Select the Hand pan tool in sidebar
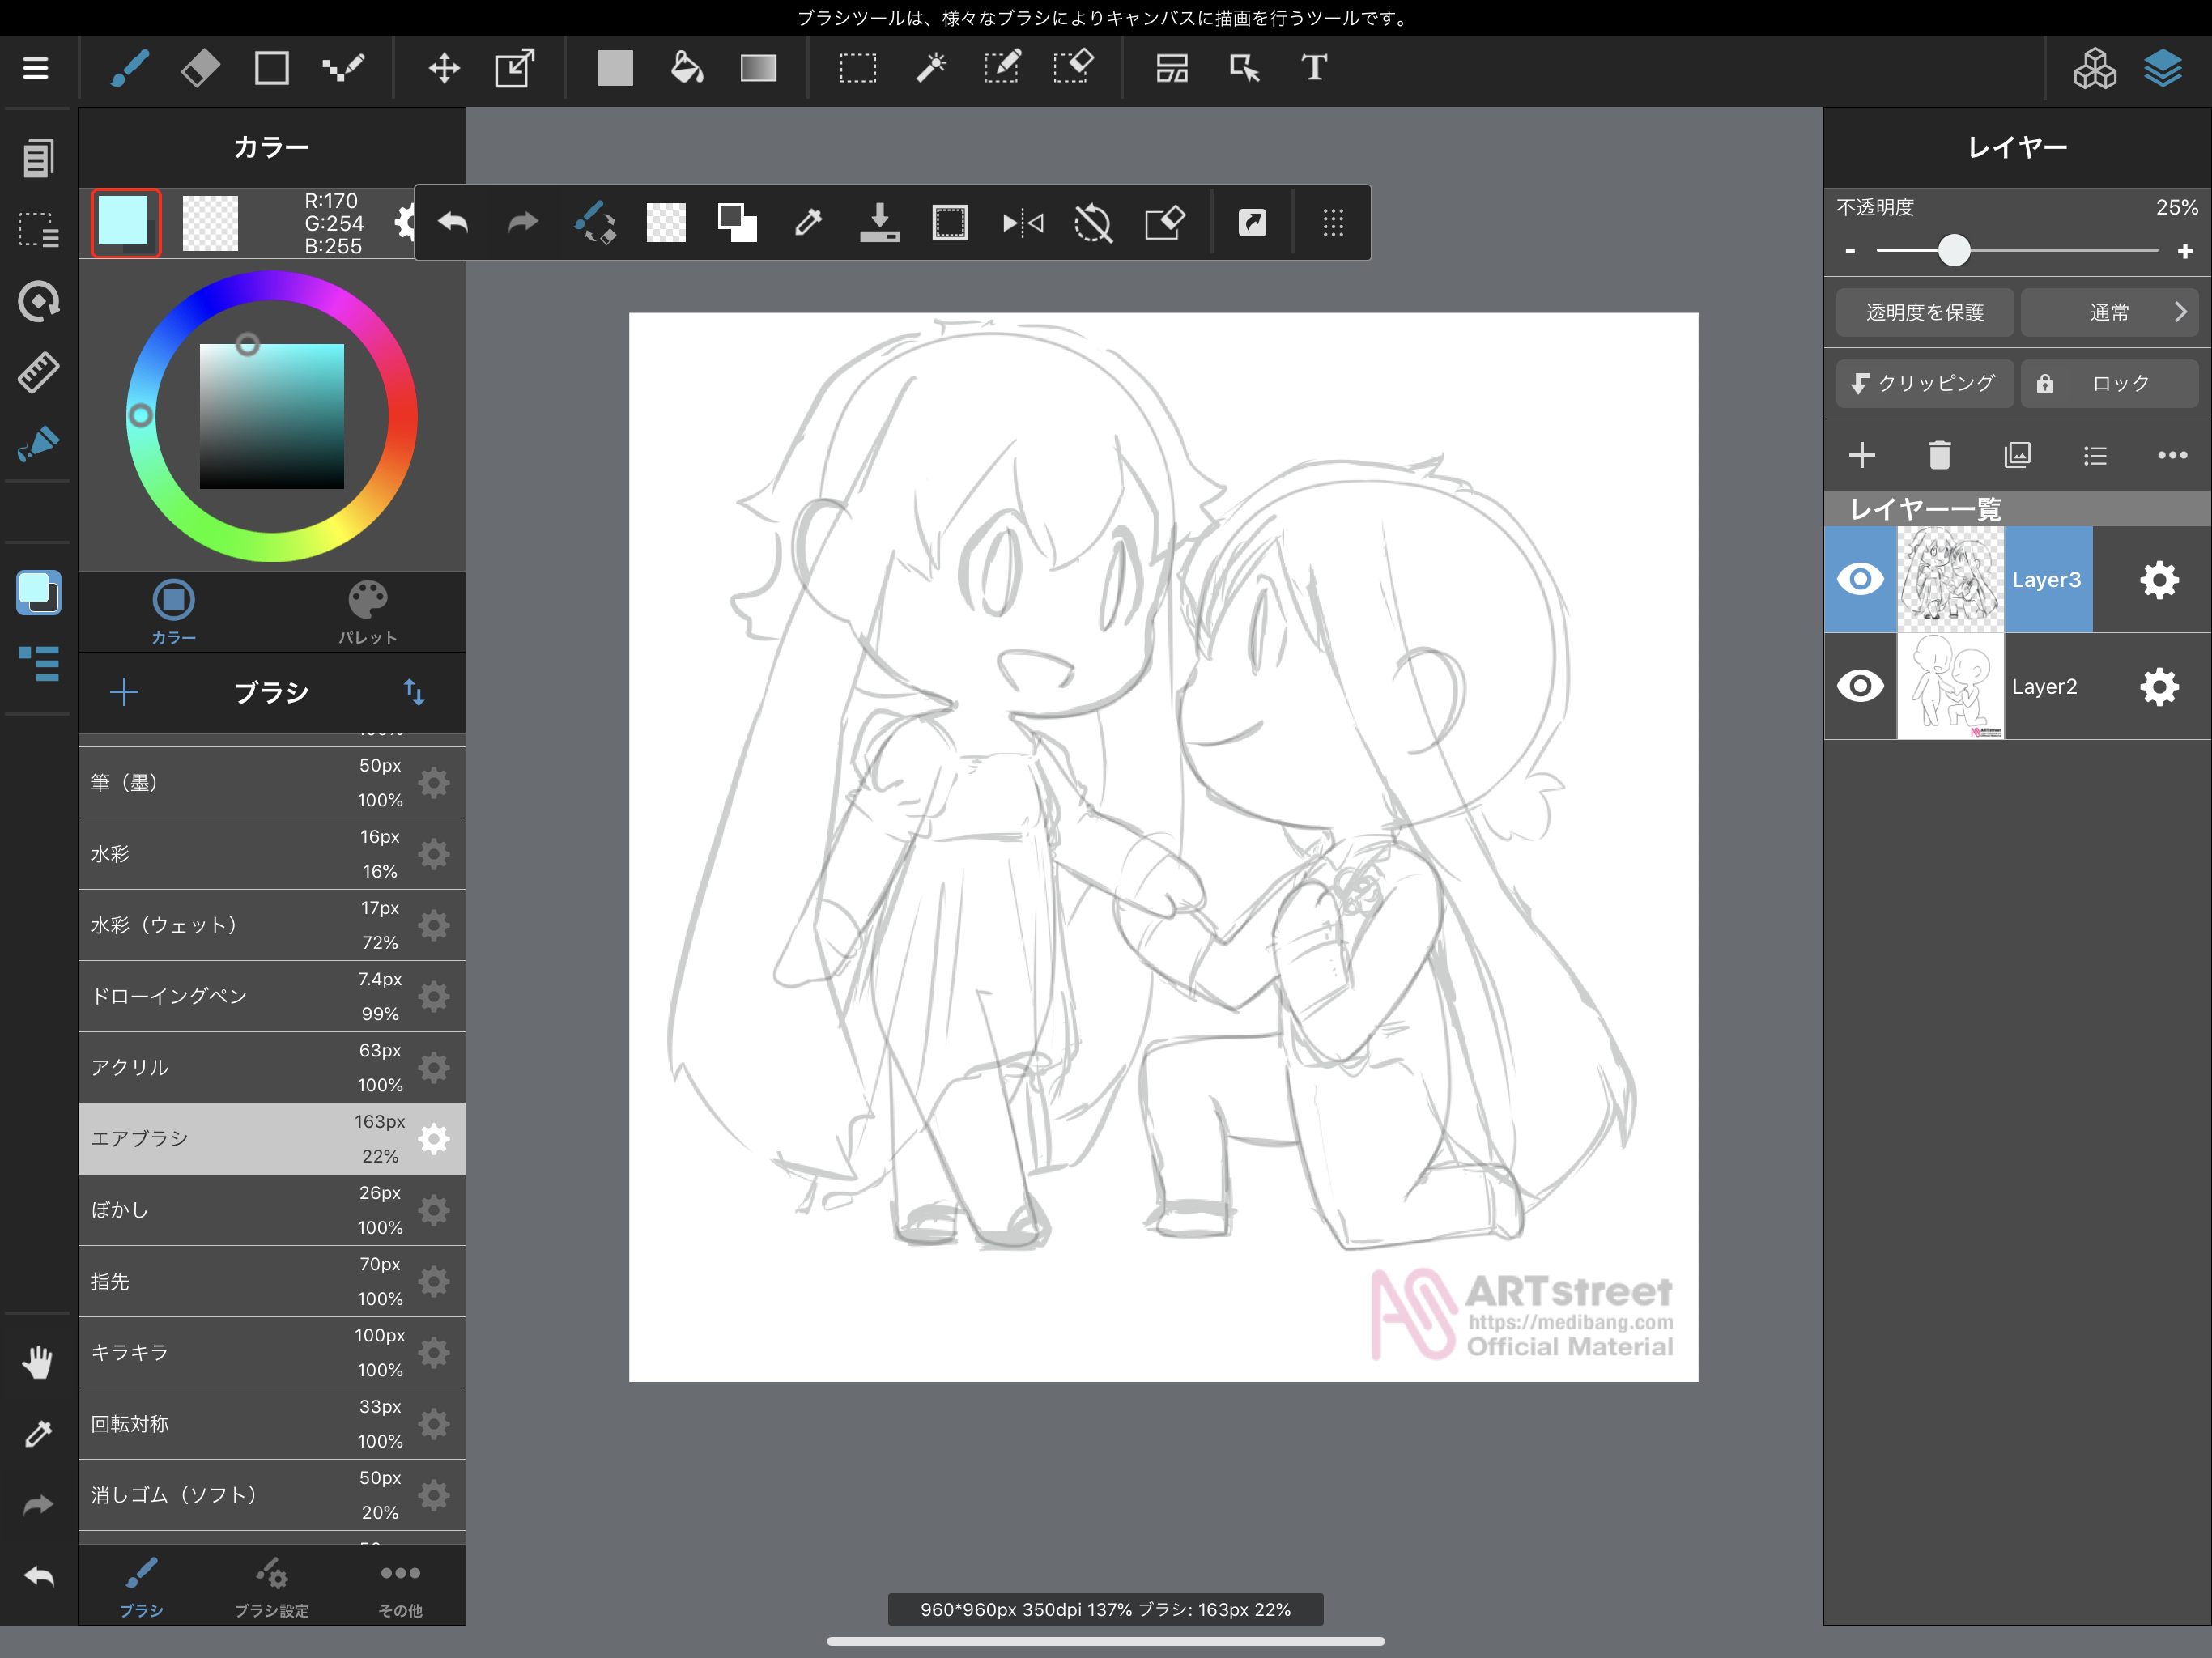The width and height of the screenshot is (2212, 1658). pos(38,1362)
